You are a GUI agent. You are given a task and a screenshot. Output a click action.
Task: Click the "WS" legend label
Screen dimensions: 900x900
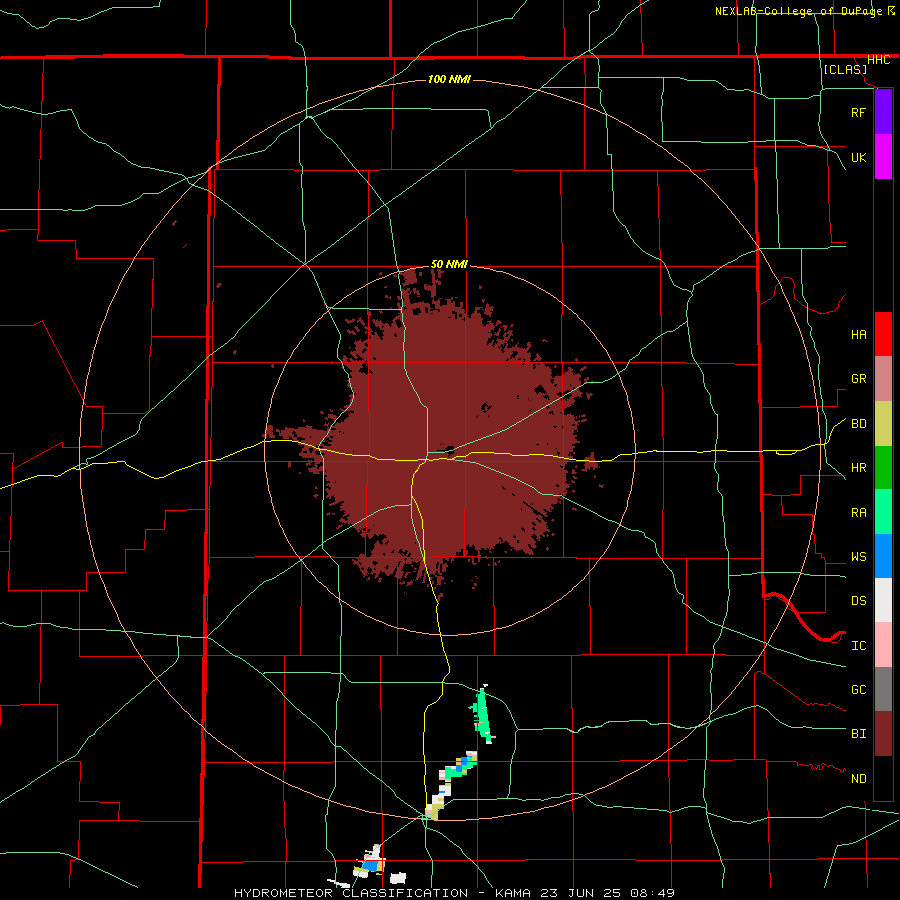(x=858, y=557)
